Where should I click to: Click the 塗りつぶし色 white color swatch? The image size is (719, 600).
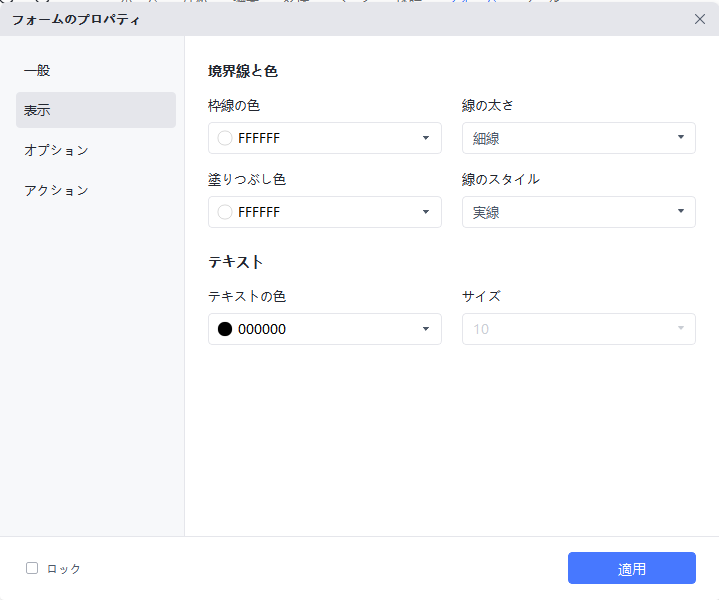click(225, 212)
